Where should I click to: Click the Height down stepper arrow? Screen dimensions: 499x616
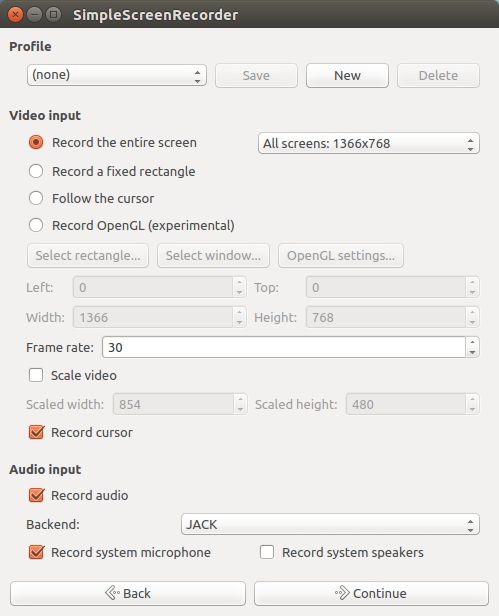(472, 323)
